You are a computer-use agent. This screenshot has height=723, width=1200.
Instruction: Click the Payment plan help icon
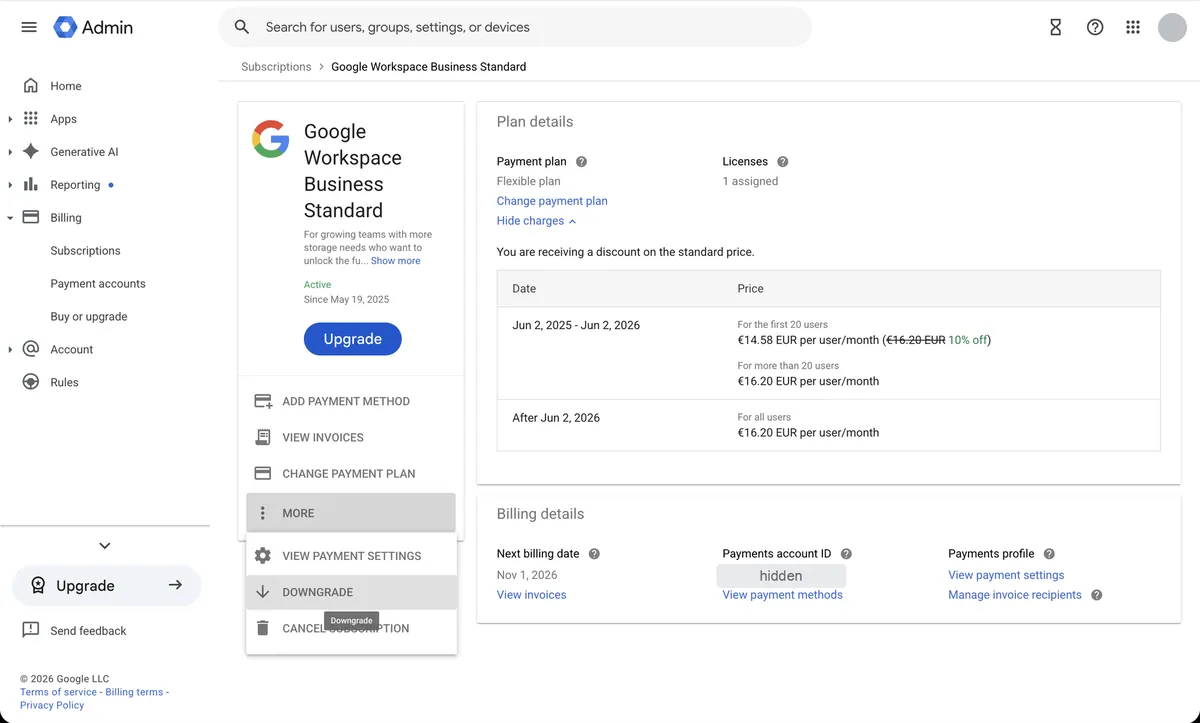(x=581, y=161)
